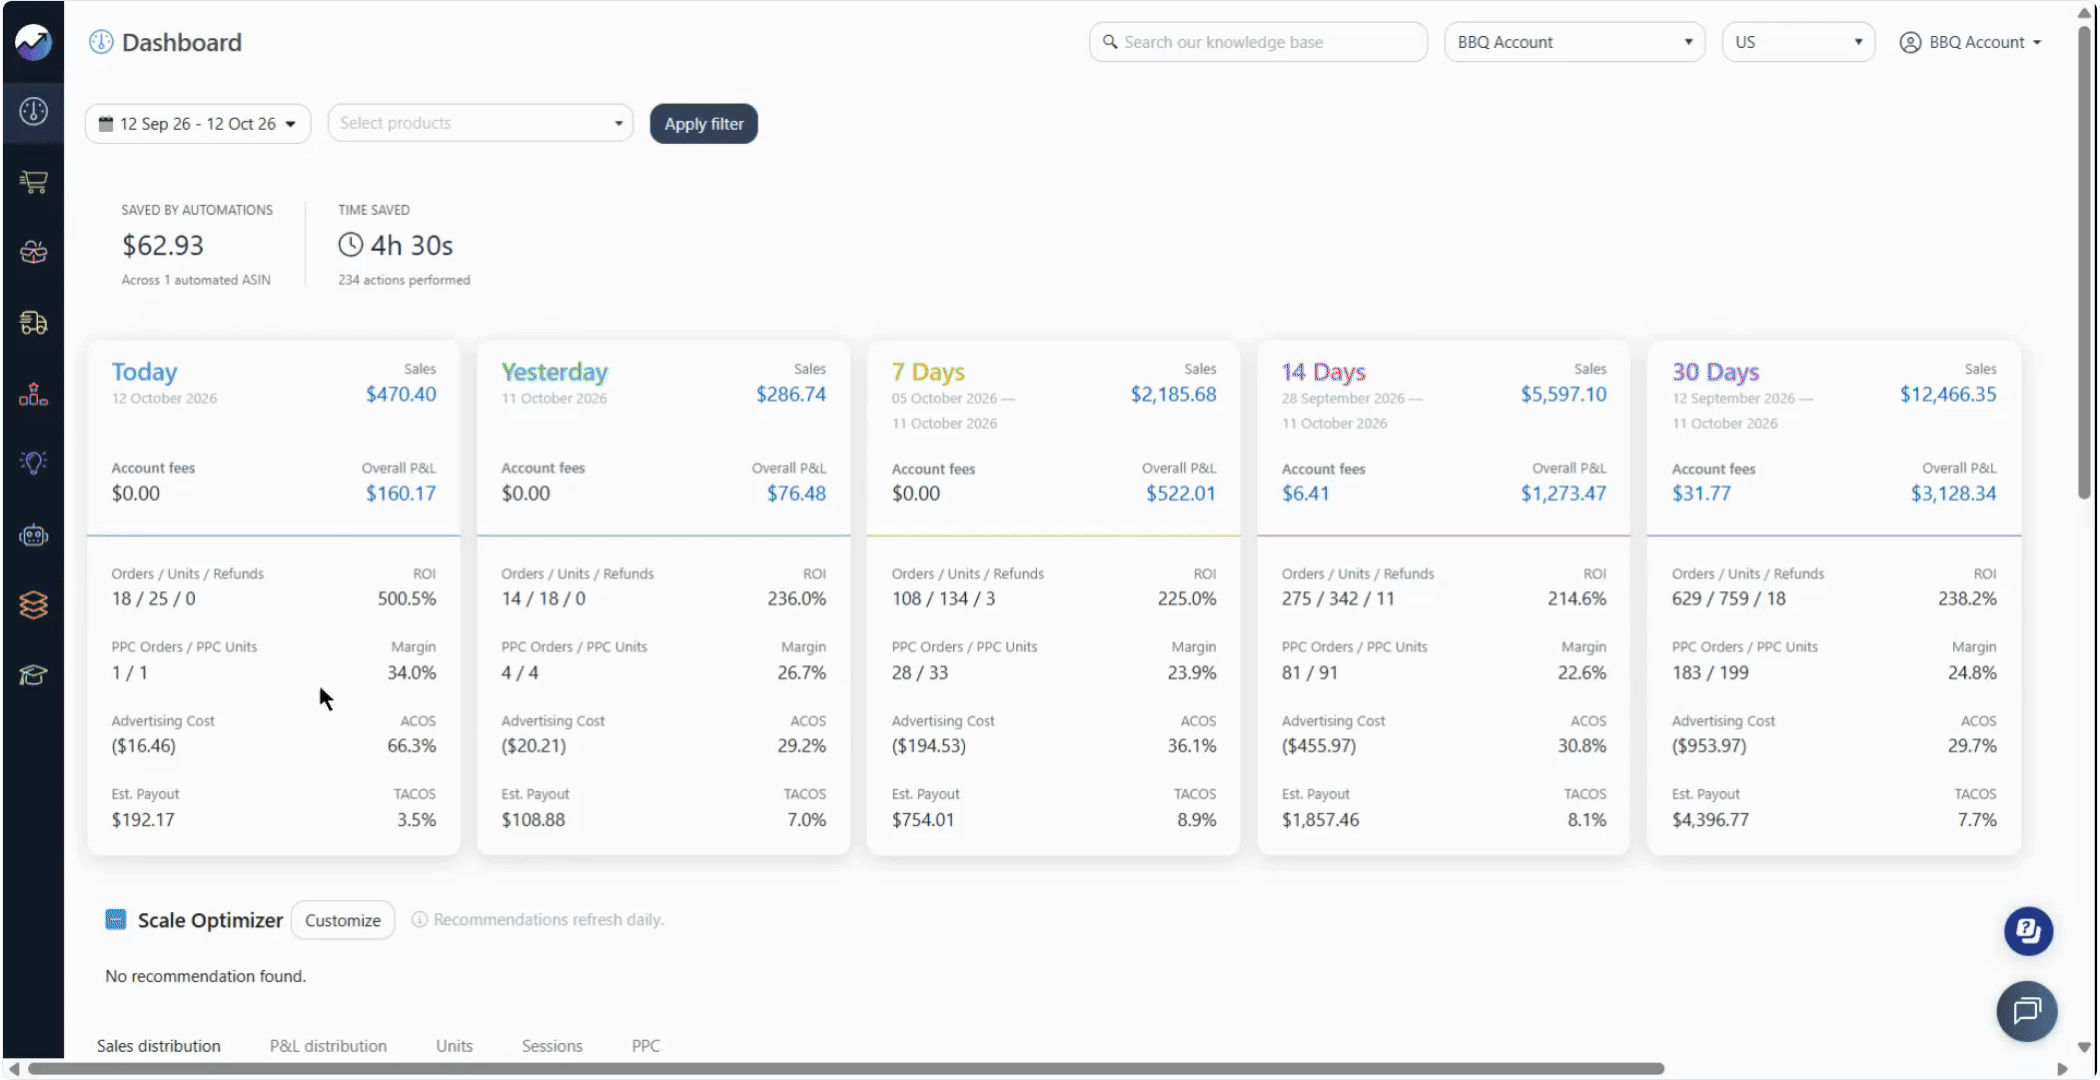The width and height of the screenshot is (2100, 1080).
Task: Open the shopping cart sidebar icon
Action: tap(33, 182)
